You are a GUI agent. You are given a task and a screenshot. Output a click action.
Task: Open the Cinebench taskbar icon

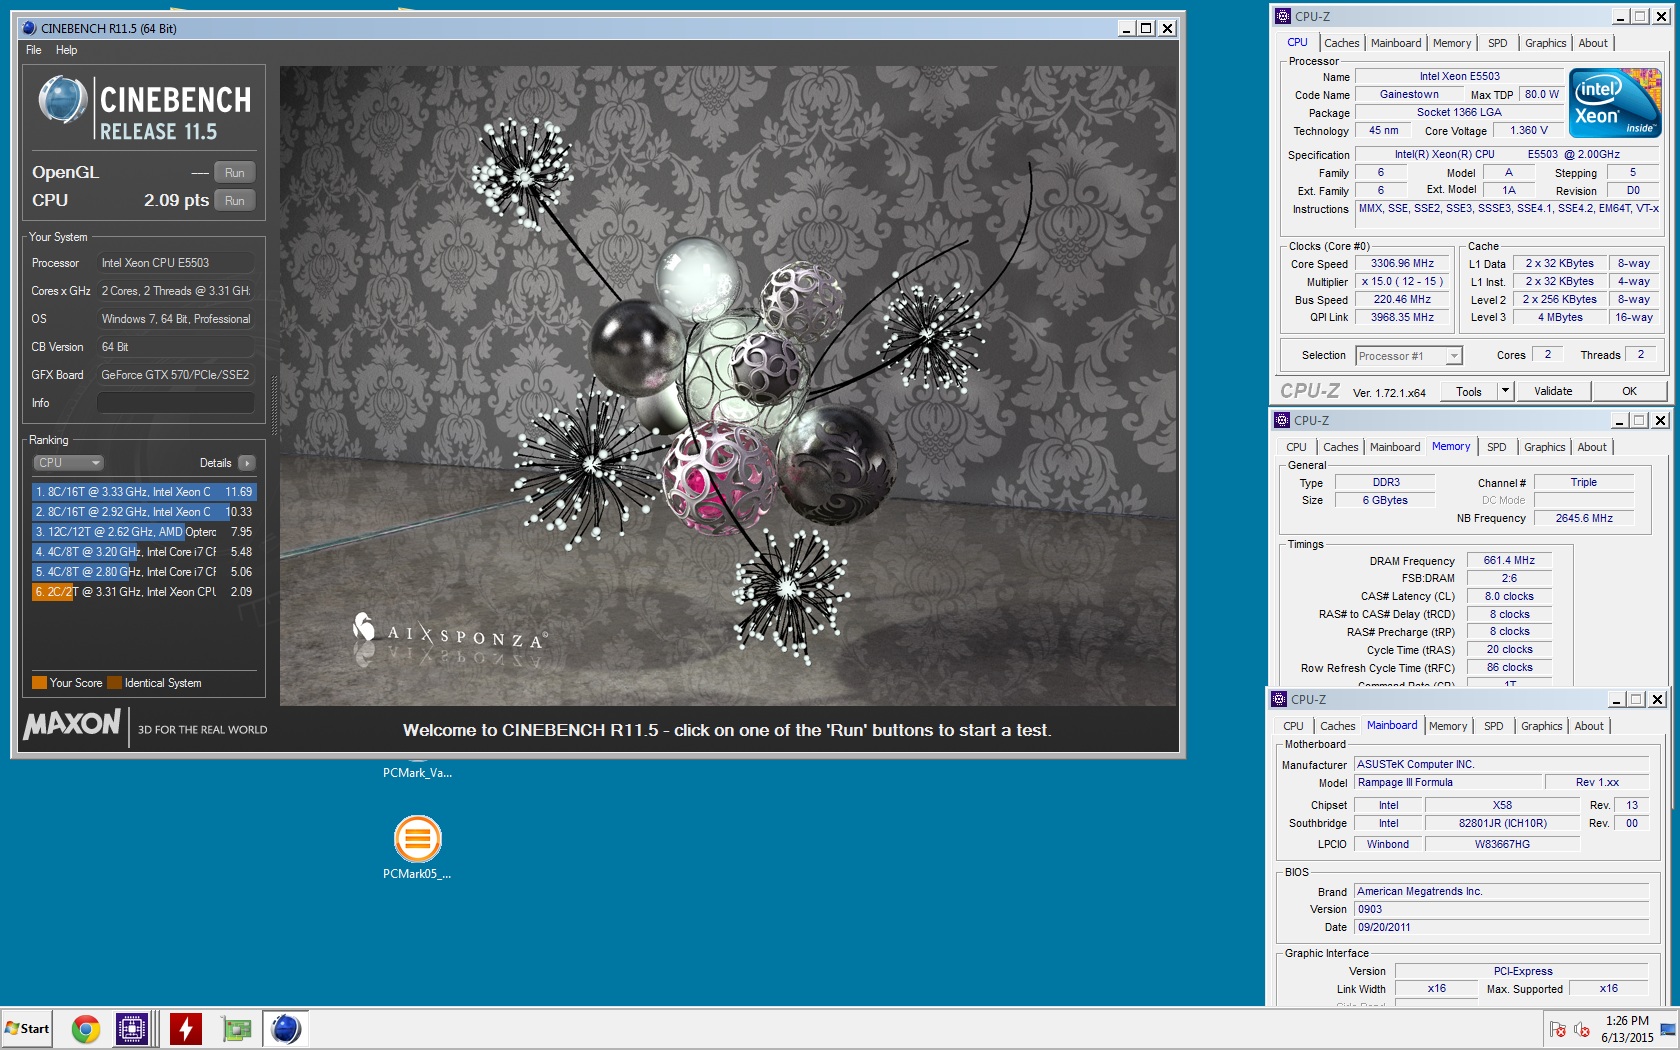tap(286, 1028)
